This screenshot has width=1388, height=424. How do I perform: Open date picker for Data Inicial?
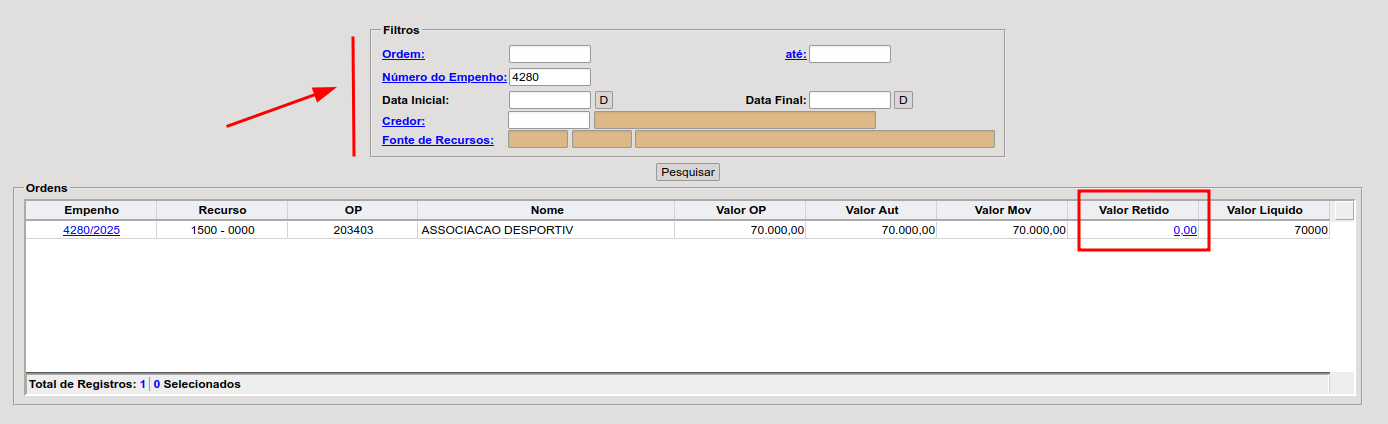[603, 100]
